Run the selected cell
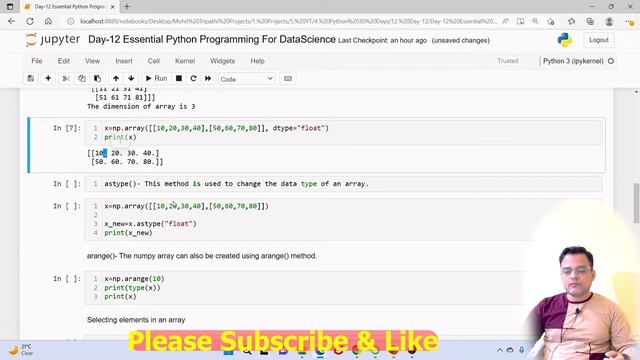The width and height of the screenshot is (640, 360). click(x=156, y=78)
